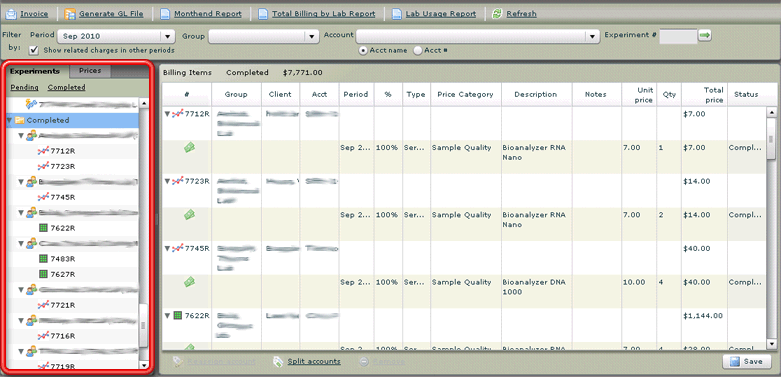
Task: Click the lab group icon above 7712R
Action: click(x=31, y=135)
